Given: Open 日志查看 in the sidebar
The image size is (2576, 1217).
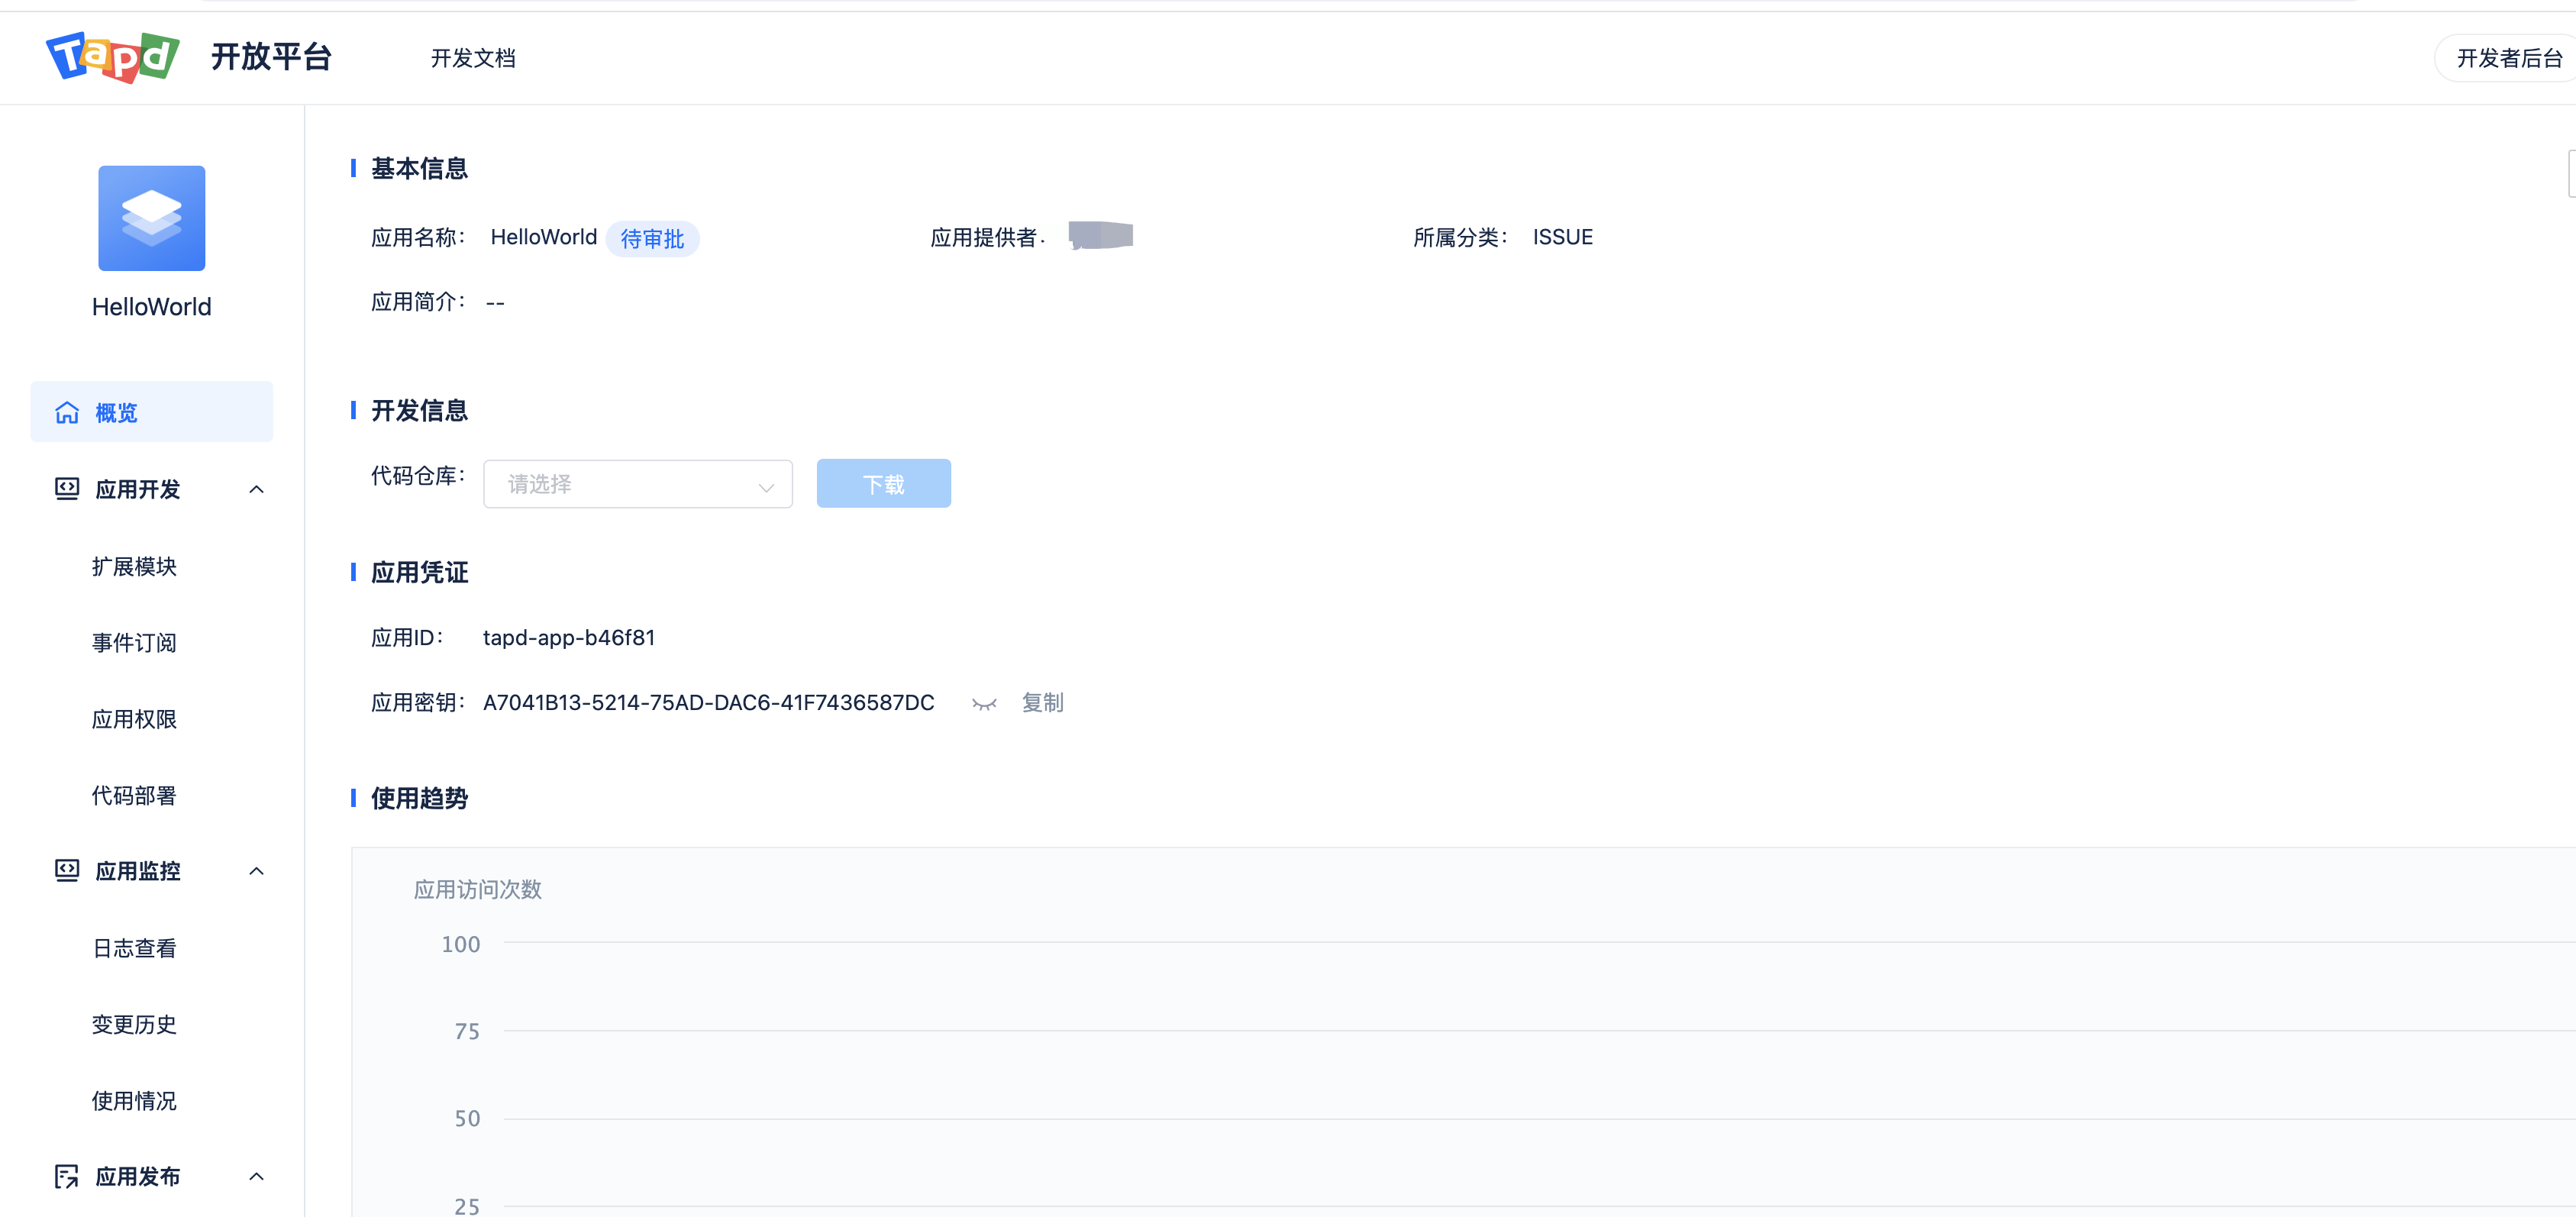Looking at the screenshot, I should tap(134, 948).
